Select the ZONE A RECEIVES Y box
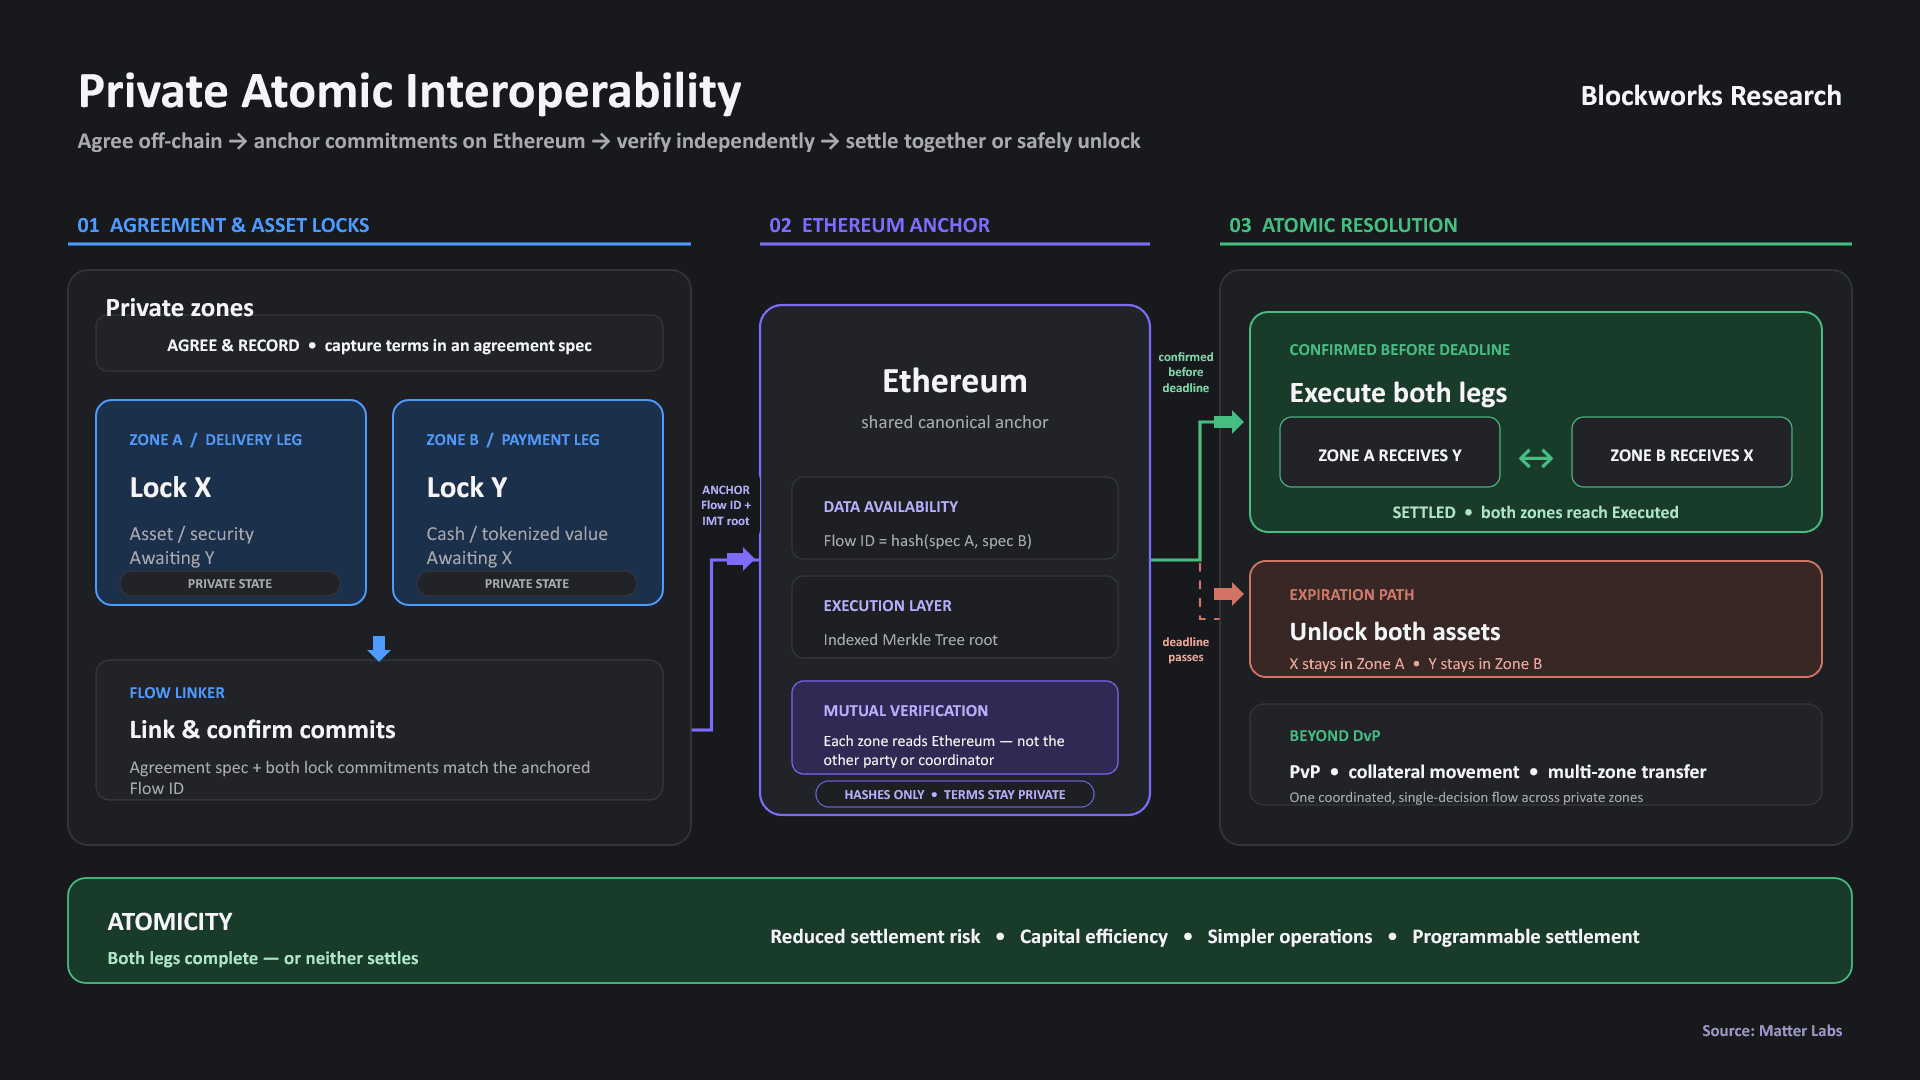1920x1080 pixels. coord(1390,453)
